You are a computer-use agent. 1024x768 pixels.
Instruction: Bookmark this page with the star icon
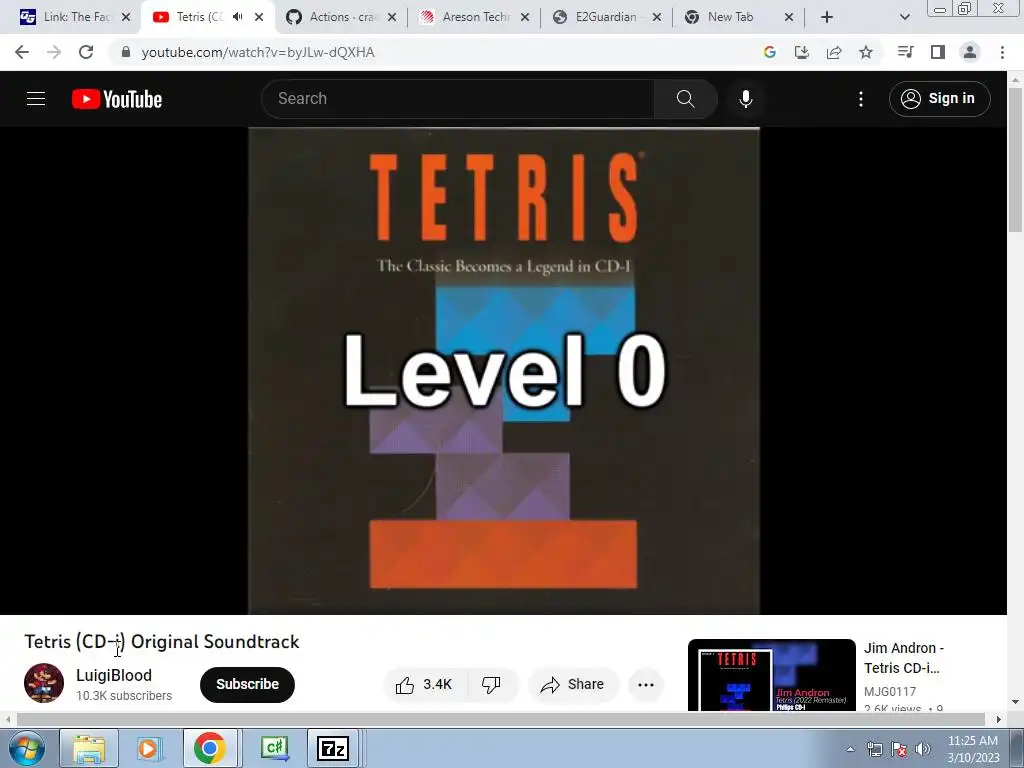(x=866, y=52)
